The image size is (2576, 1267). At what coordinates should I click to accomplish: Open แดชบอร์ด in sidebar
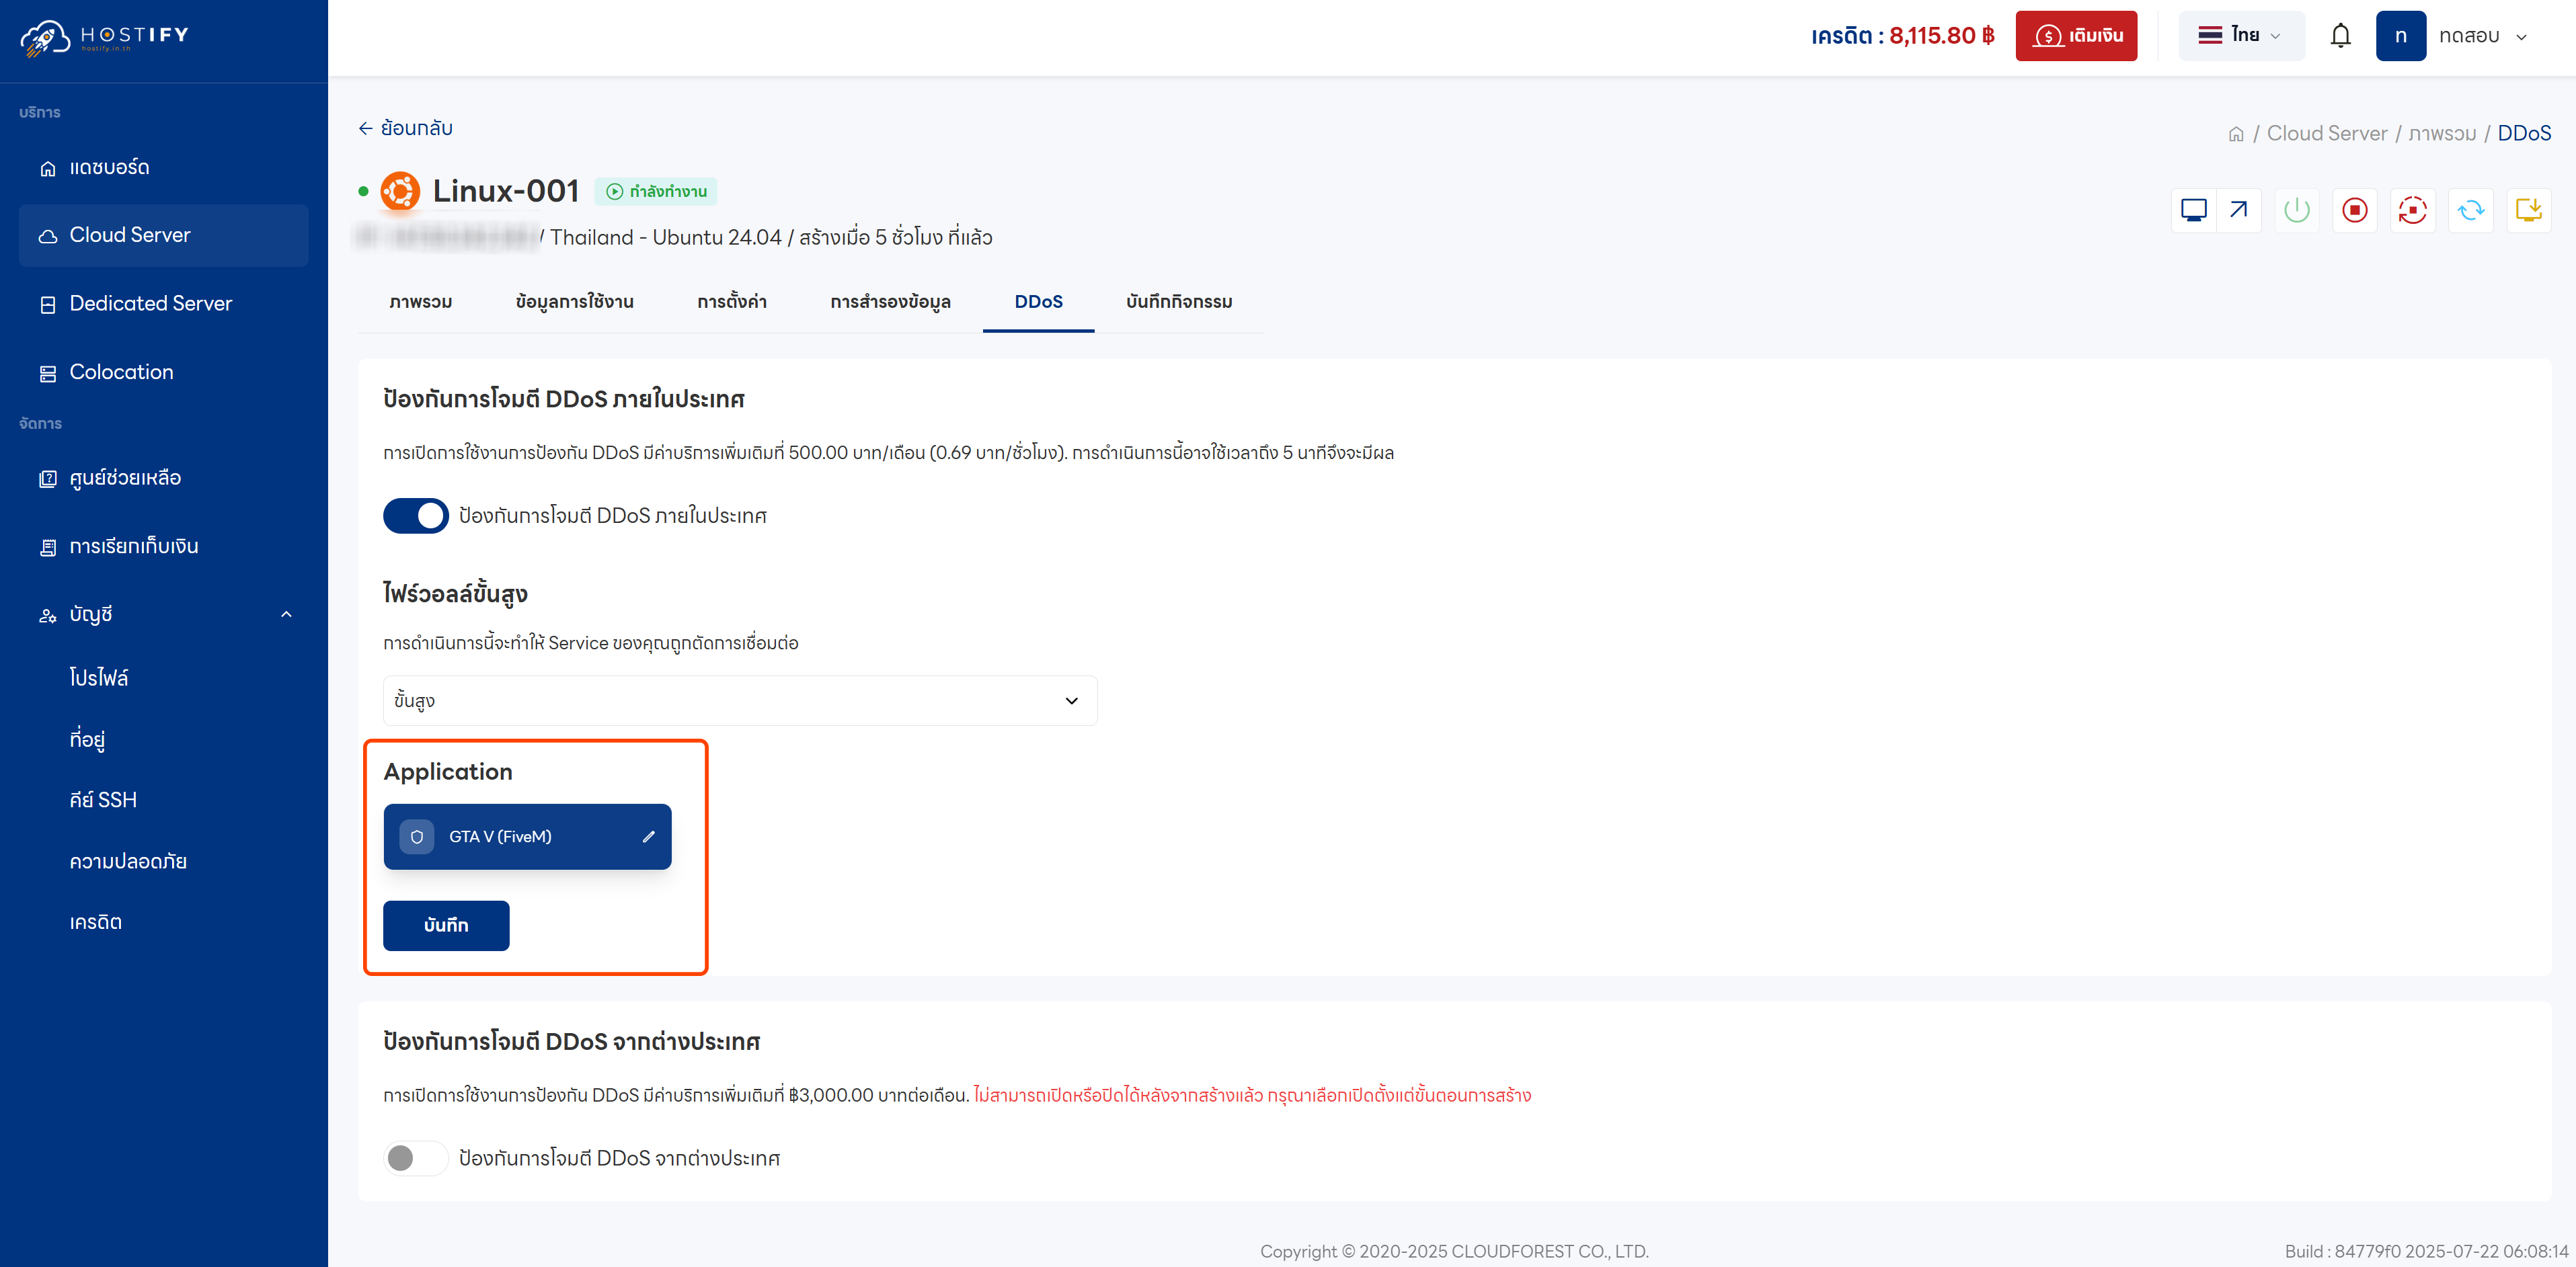pyautogui.click(x=164, y=167)
